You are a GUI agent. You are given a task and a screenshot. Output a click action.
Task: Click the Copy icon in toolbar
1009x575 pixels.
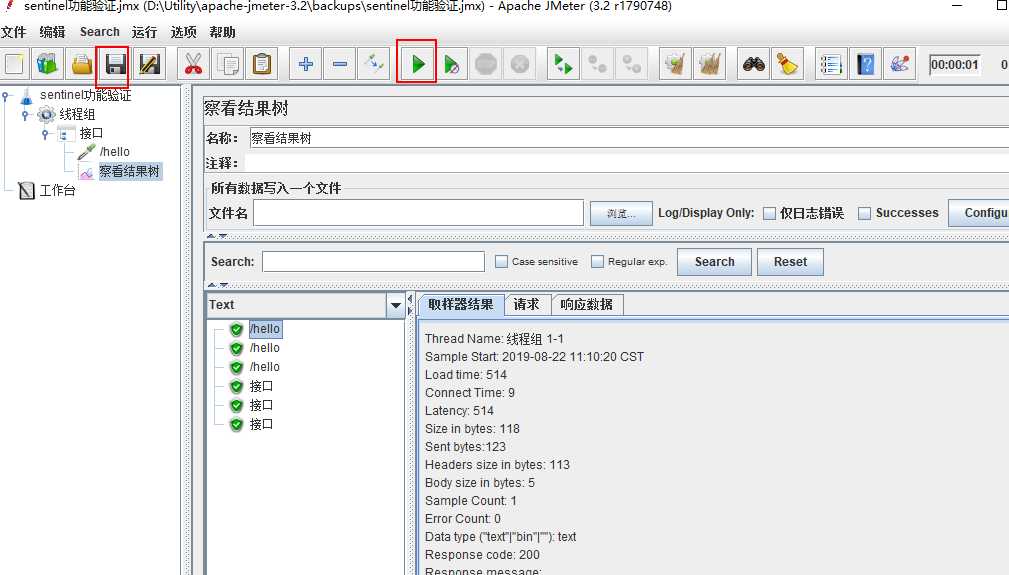pyautogui.click(x=227, y=64)
